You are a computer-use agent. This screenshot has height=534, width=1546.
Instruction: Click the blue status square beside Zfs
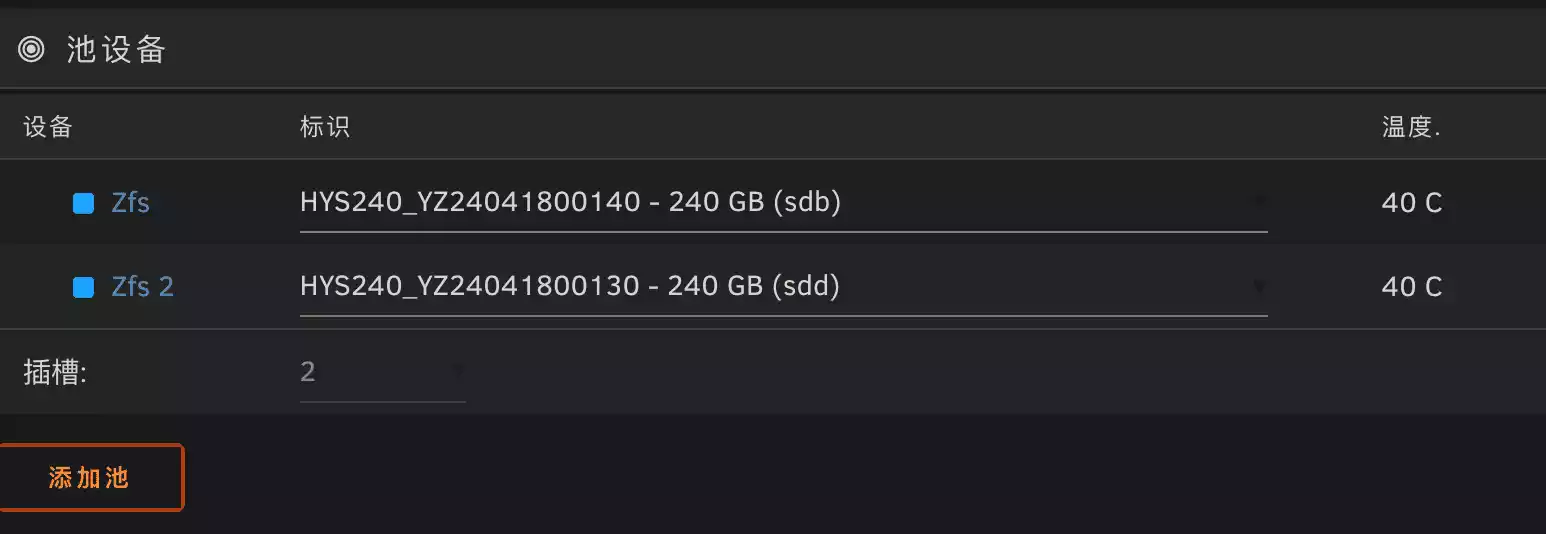tap(84, 204)
